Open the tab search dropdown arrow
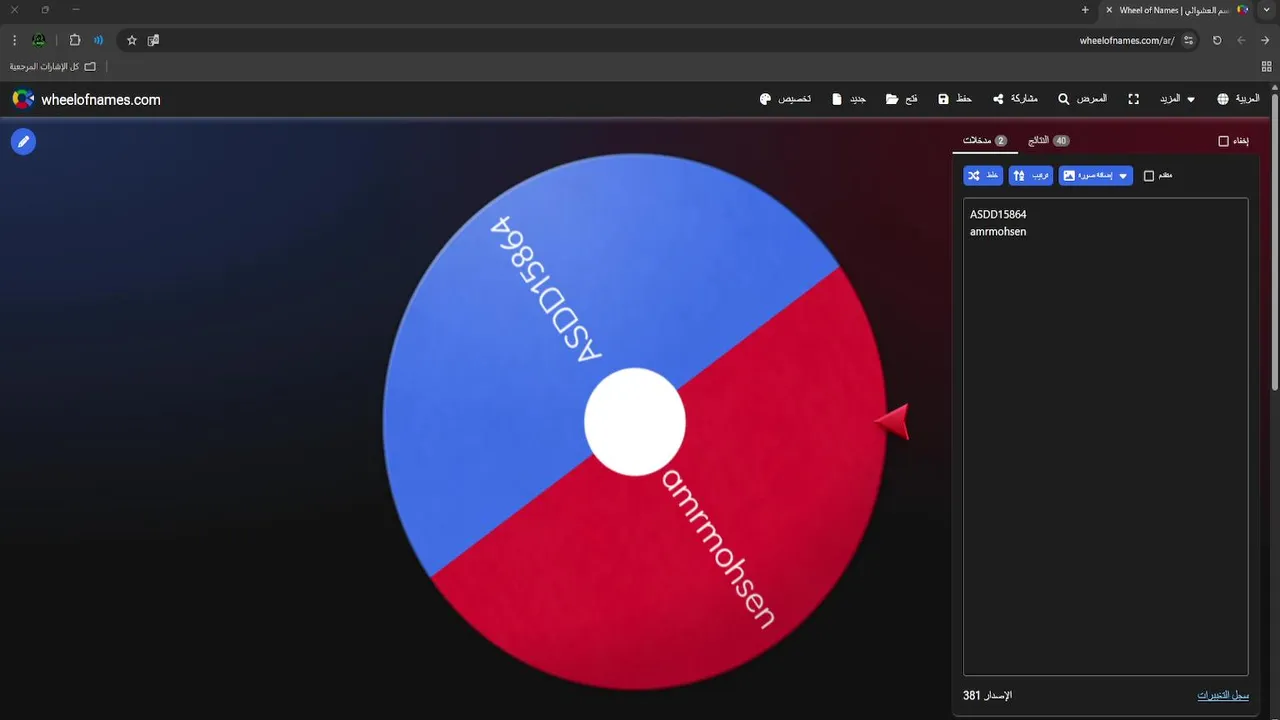The image size is (1280, 720). pos(1267,9)
